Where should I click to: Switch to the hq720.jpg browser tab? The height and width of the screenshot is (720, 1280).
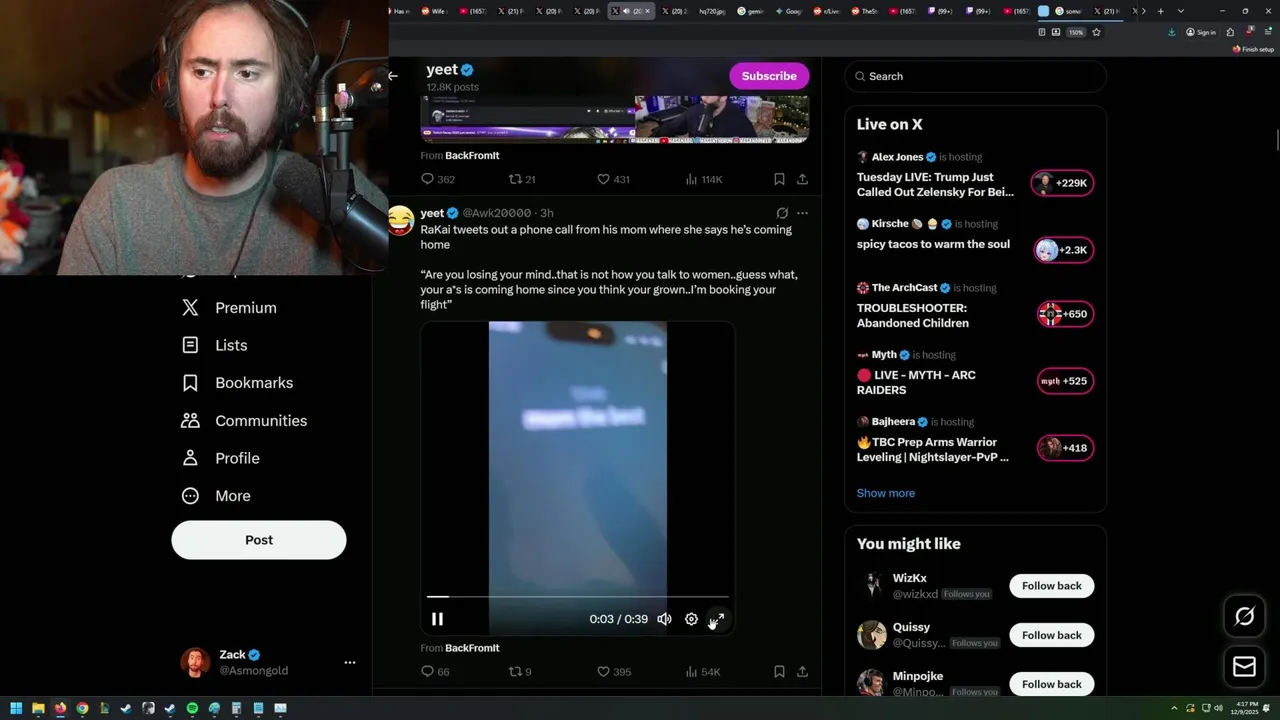tap(710, 11)
